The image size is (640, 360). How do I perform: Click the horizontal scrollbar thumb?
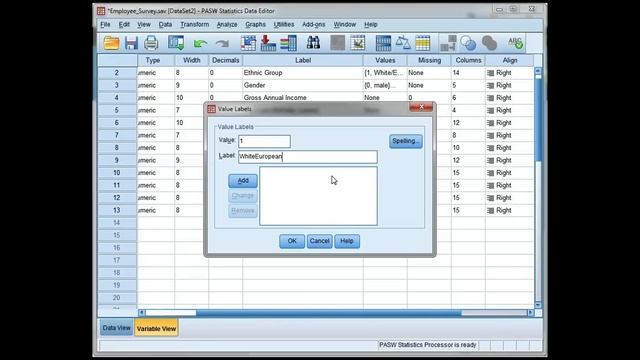(x=329, y=313)
